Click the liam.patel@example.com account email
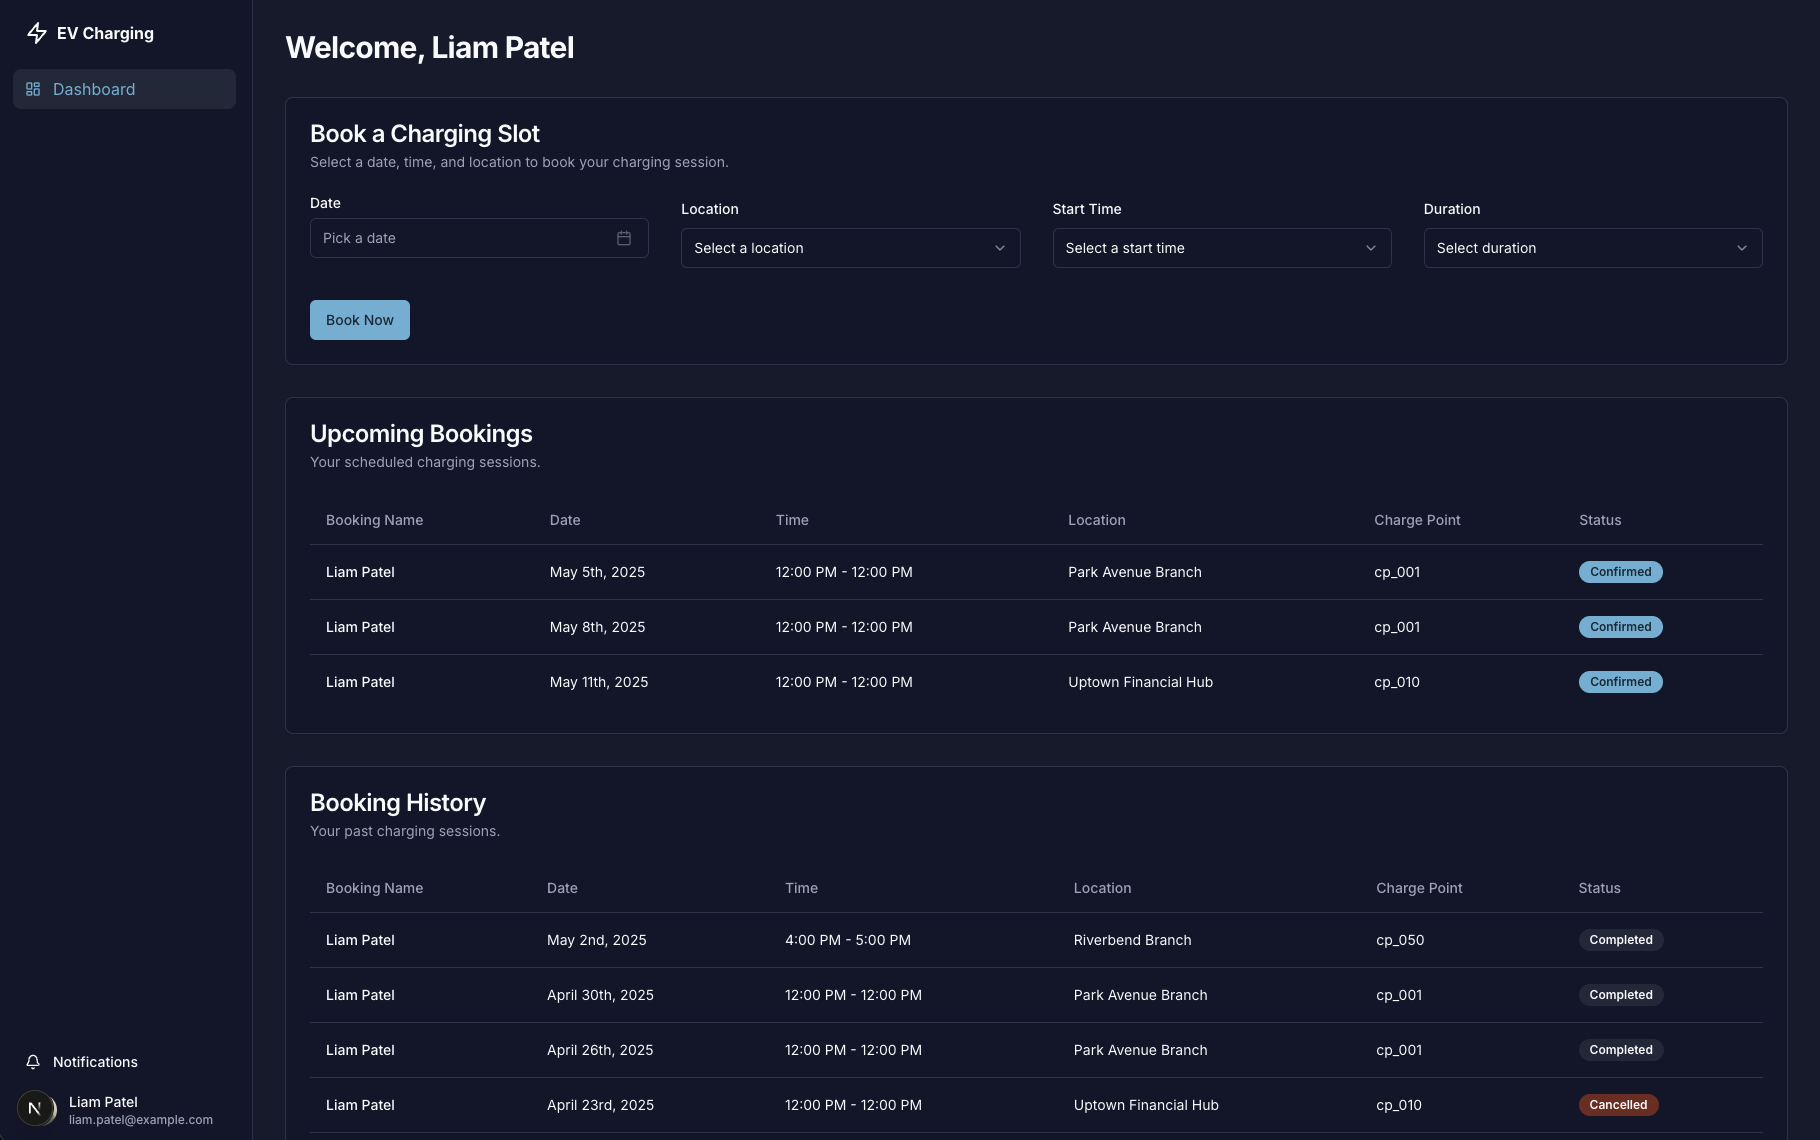The height and width of the screenshot is (1140, 1820). (x=141, y=1120)
